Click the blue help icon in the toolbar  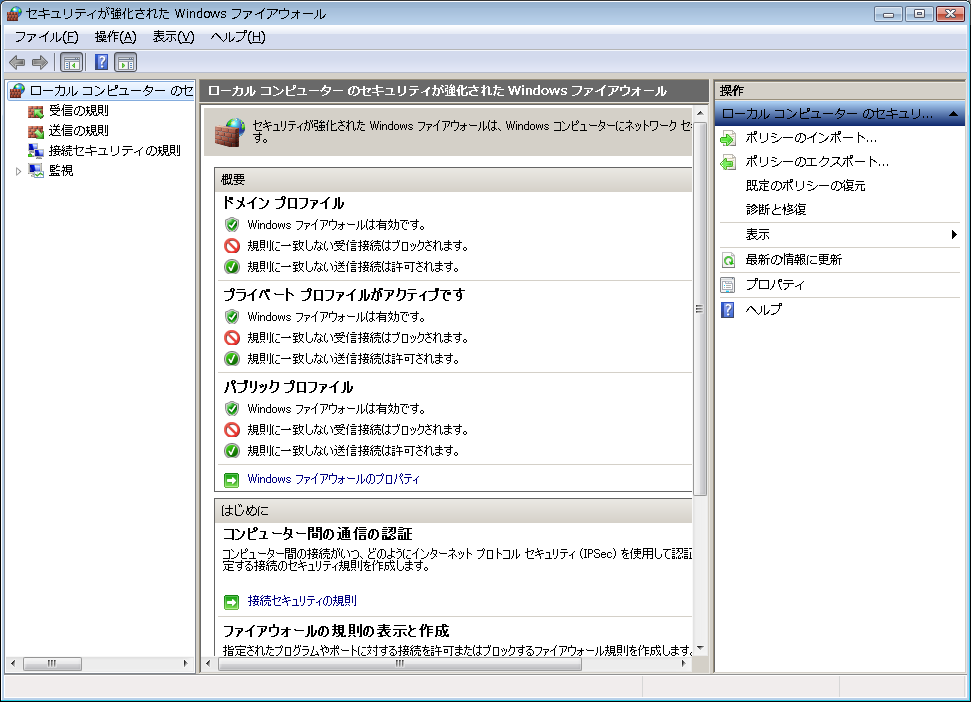pyautogui.click(x=100, y=61)
